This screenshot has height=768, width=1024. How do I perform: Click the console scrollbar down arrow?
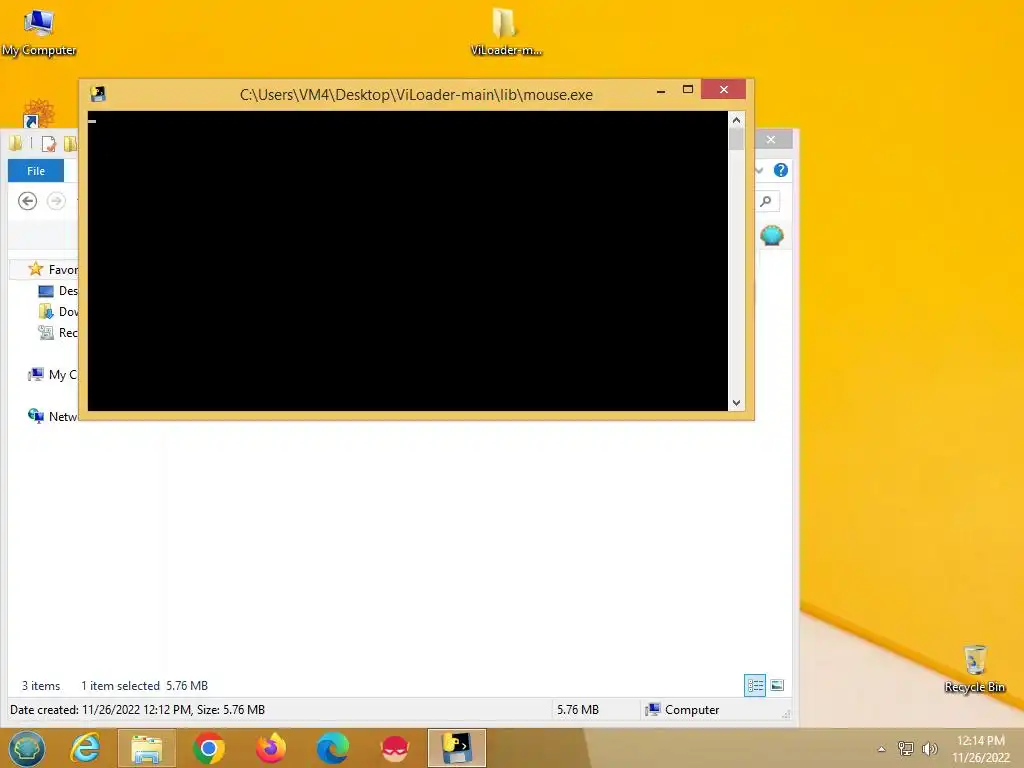736,403
